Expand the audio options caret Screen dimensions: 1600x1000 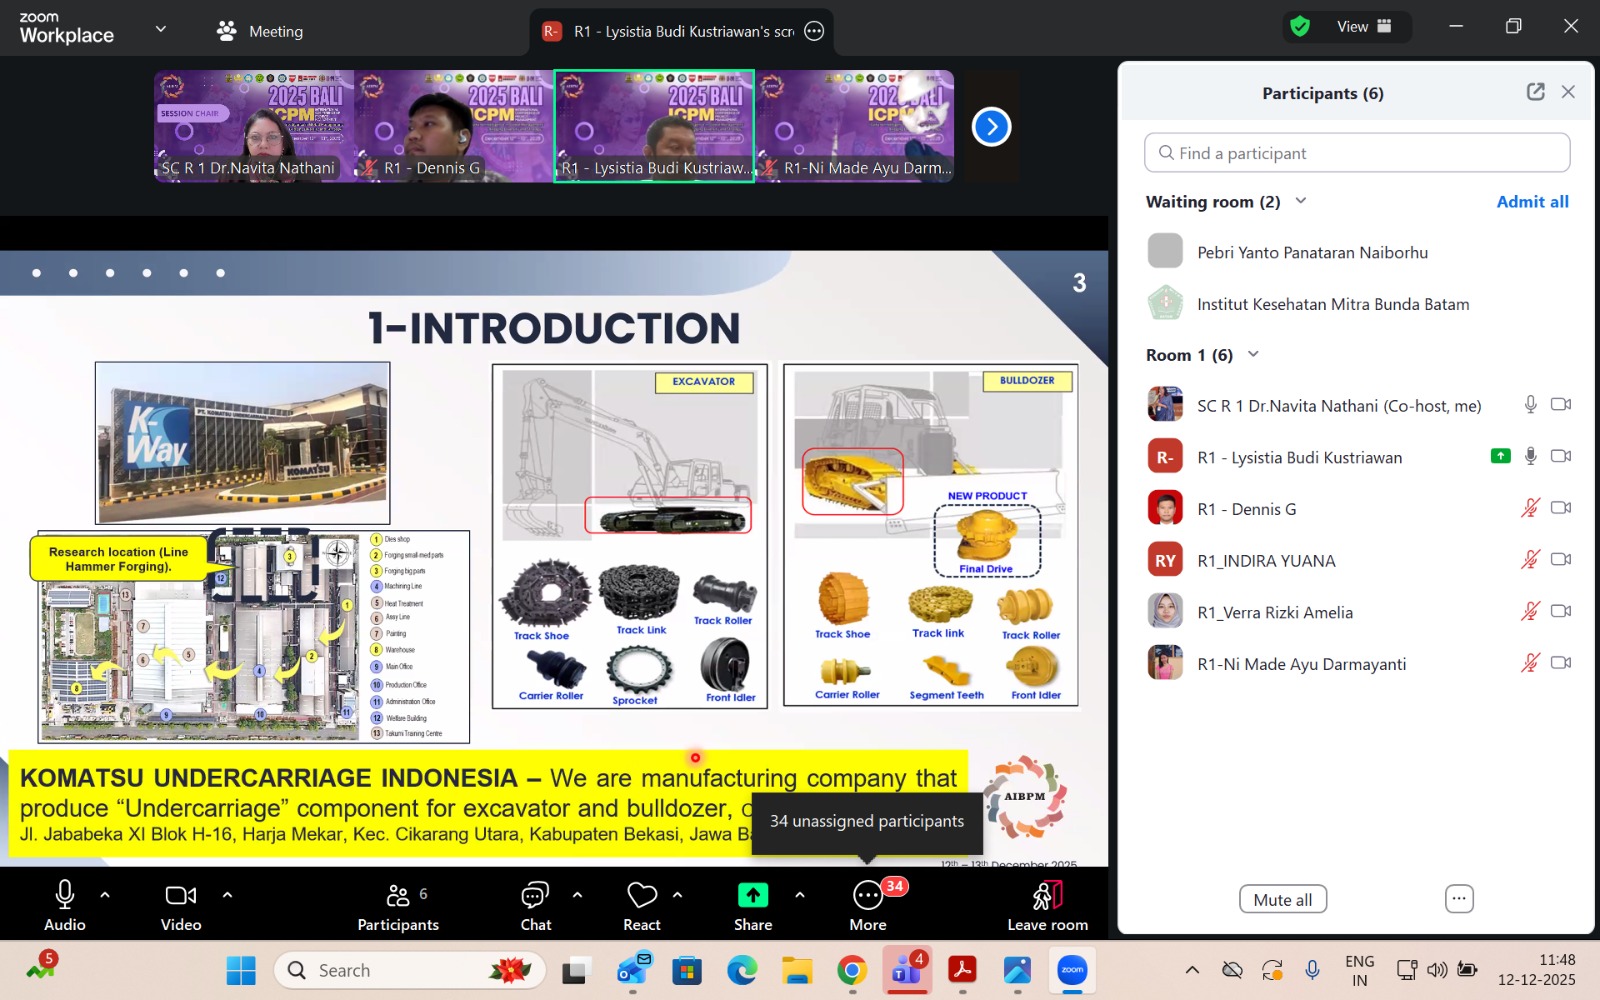105,895
